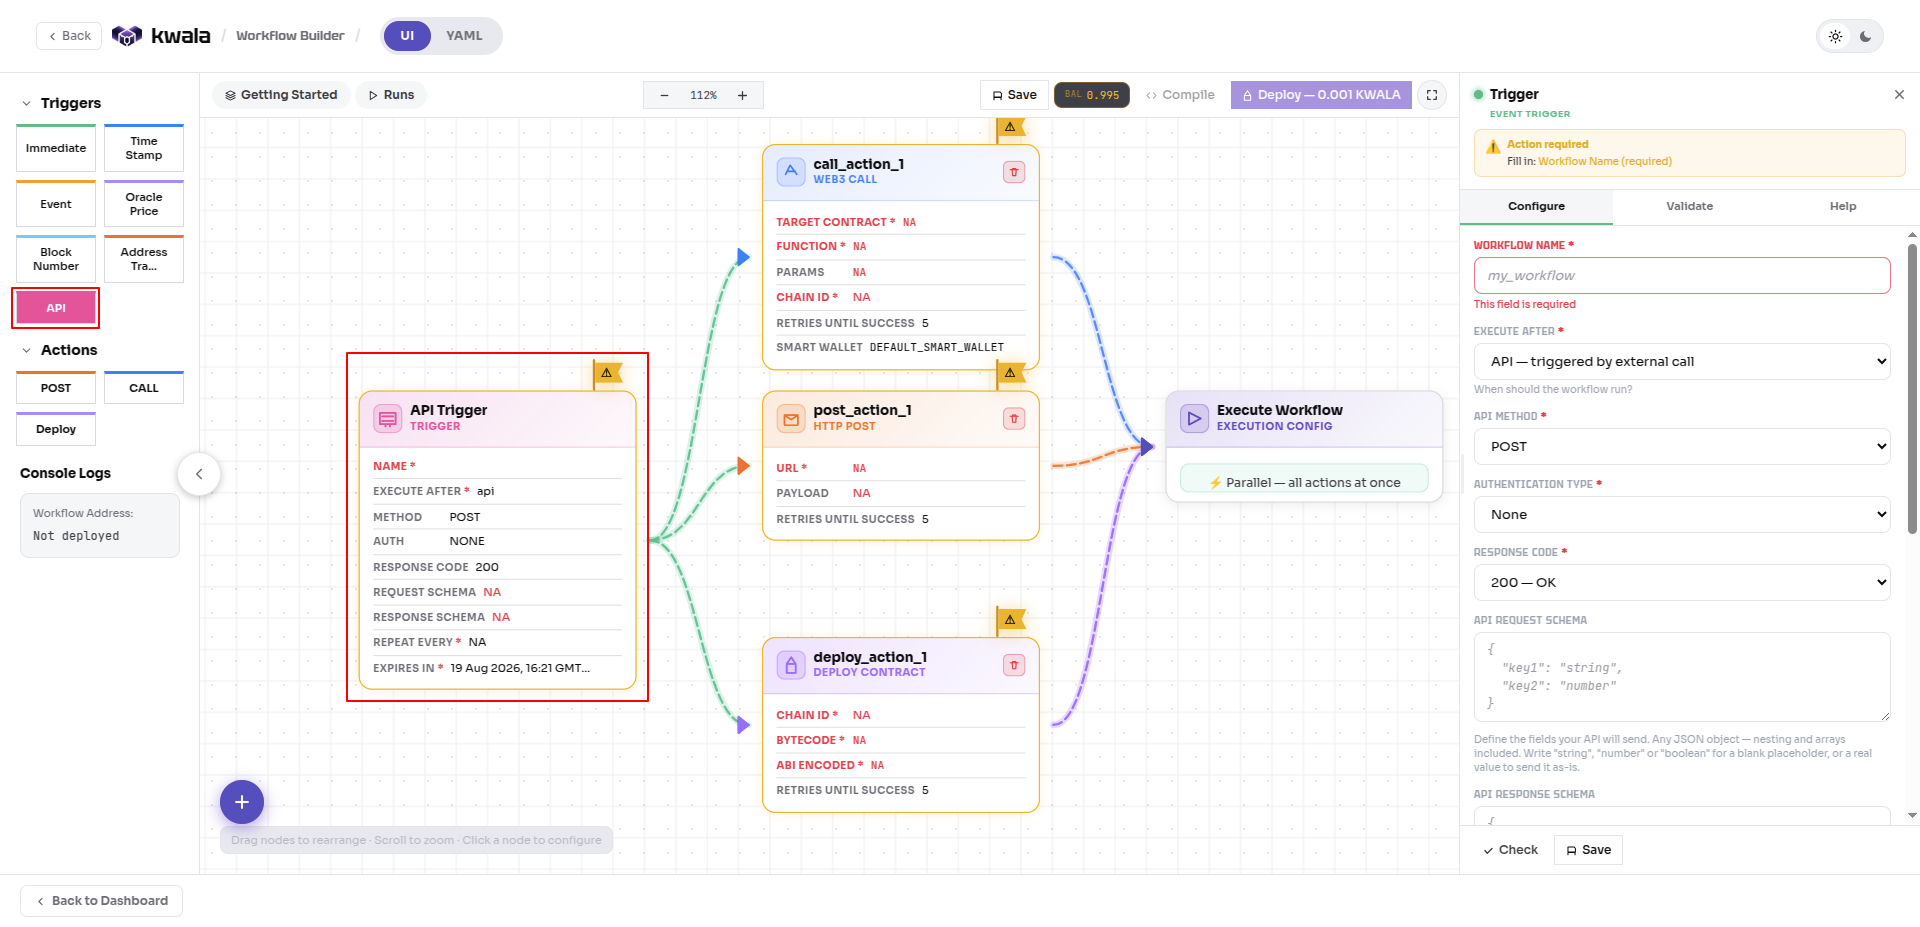Click the fullscreen canvas icon

click(x=1432, y=95)
